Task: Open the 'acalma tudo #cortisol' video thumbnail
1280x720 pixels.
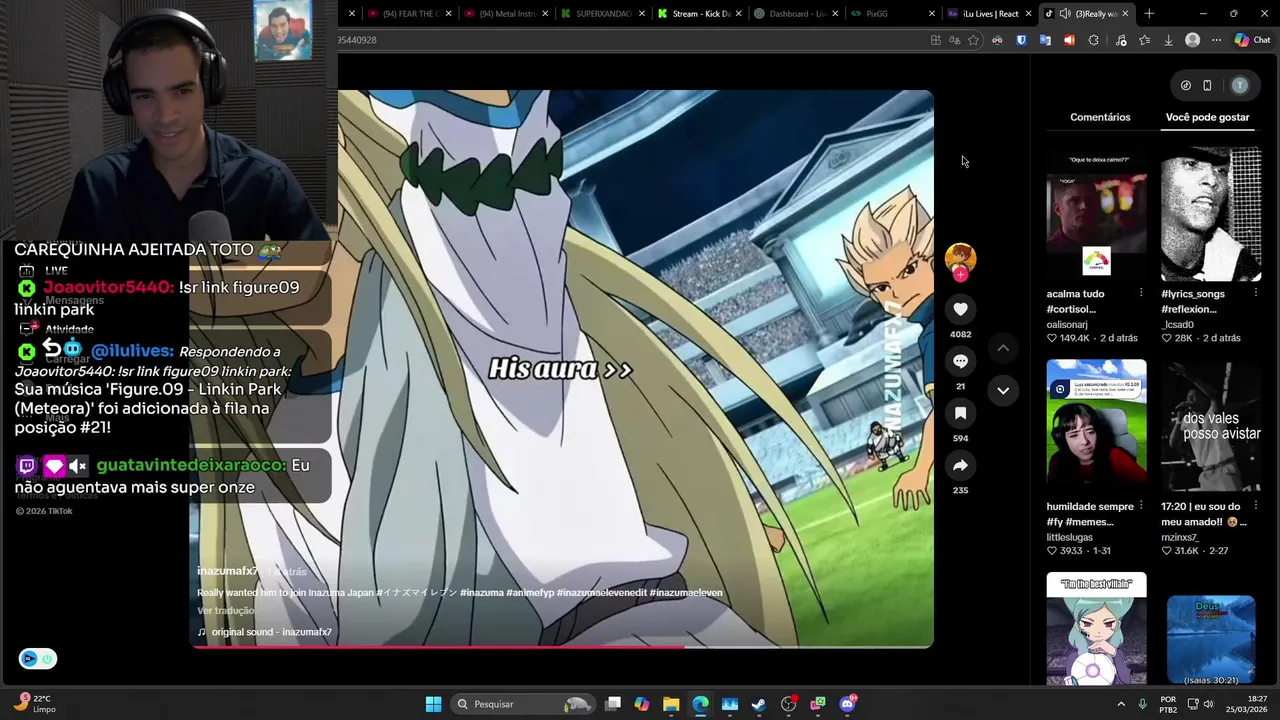Action: [1096, 214]
